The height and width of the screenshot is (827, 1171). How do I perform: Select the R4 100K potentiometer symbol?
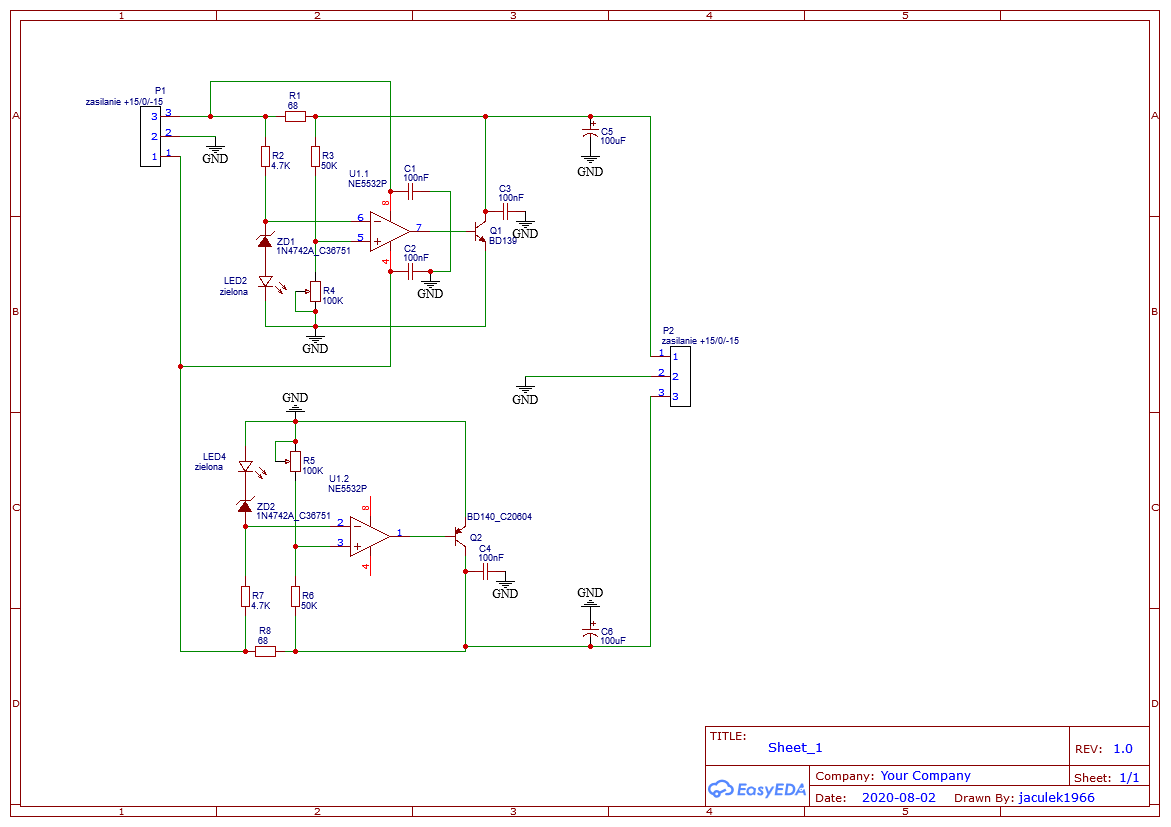(x=315, y=291)
